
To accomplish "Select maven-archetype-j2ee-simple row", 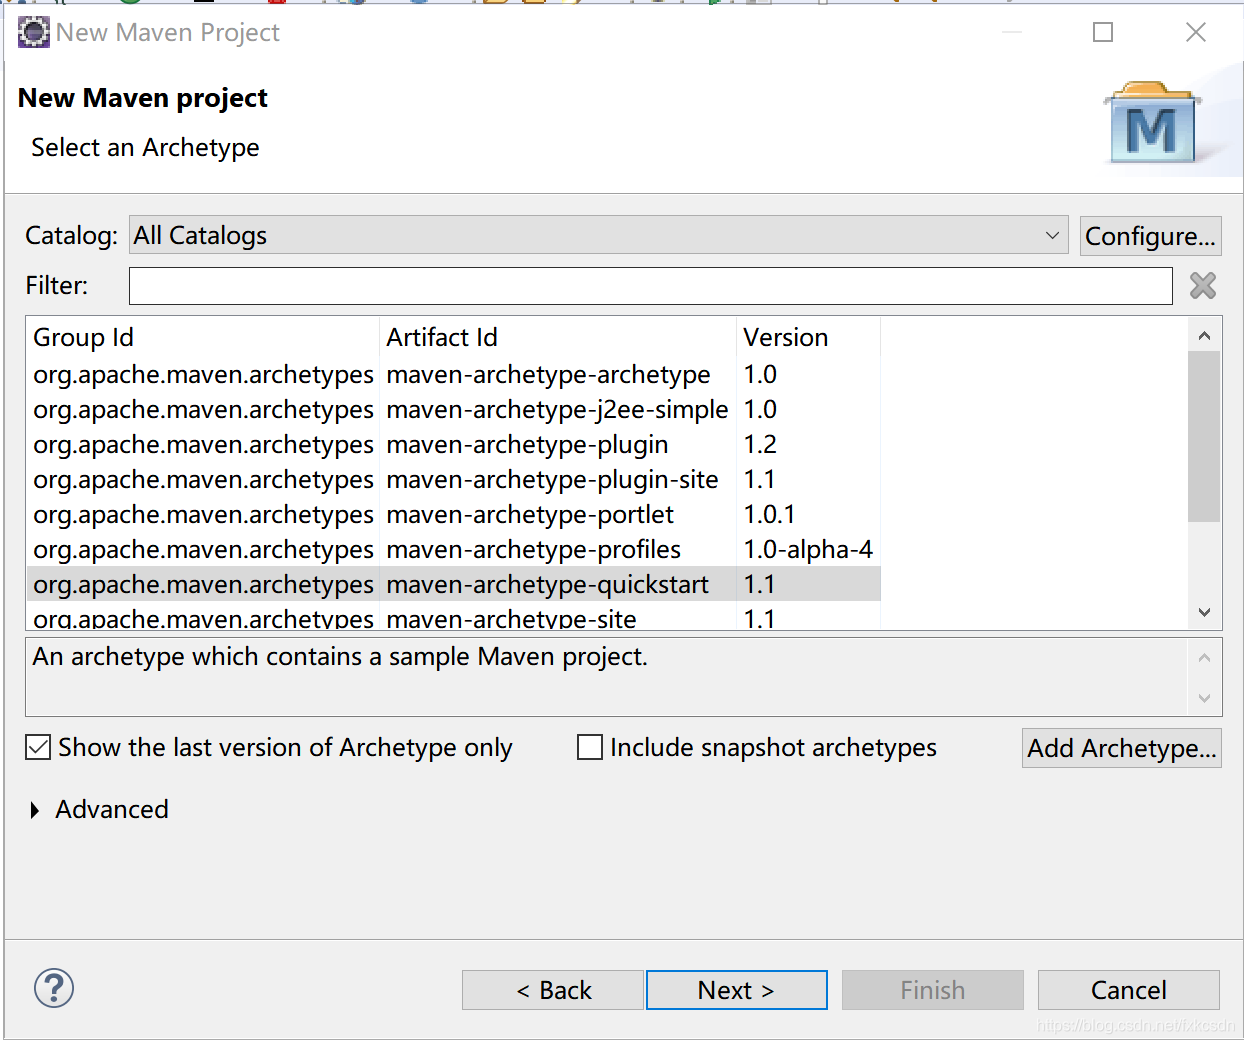I will point(454,409).
